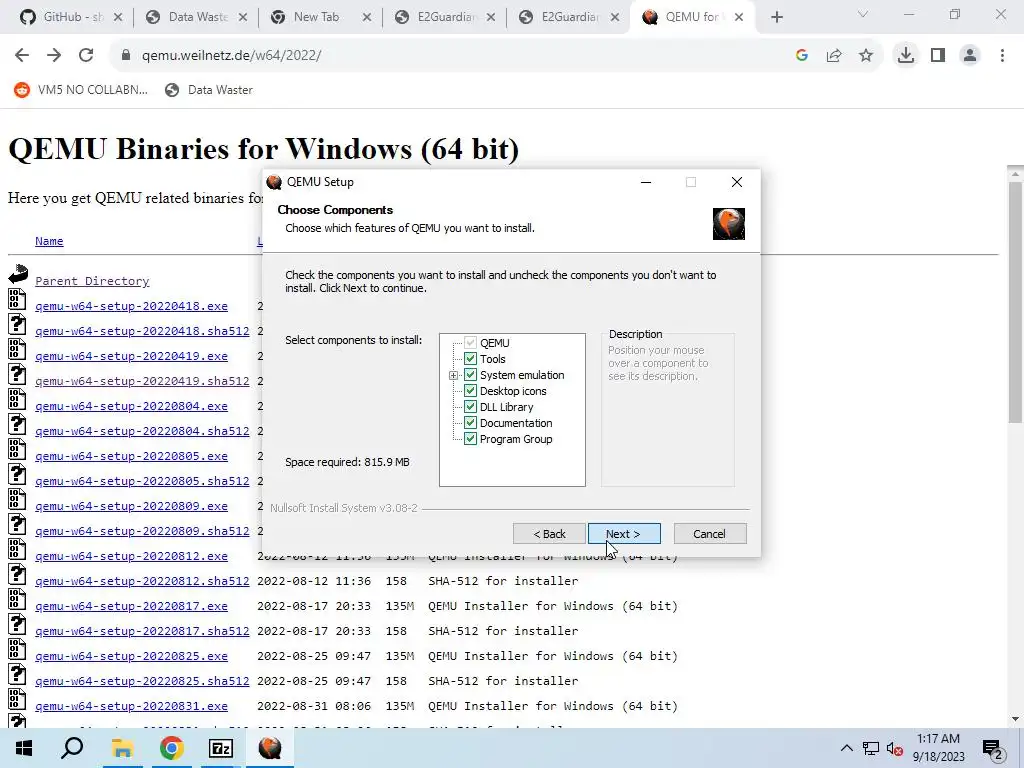1024x768 pixels.
Task: Download qemu-w64-setup-20220825.exe
Action: [131, 656]
